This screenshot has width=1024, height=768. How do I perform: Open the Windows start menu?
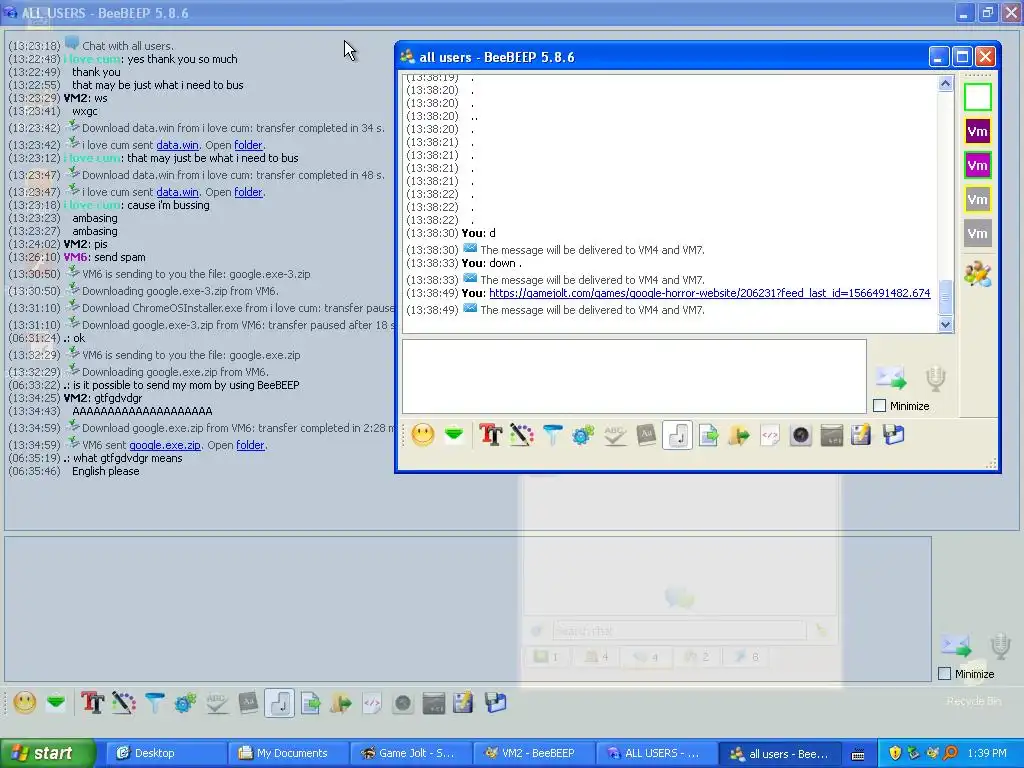(47, 753)
